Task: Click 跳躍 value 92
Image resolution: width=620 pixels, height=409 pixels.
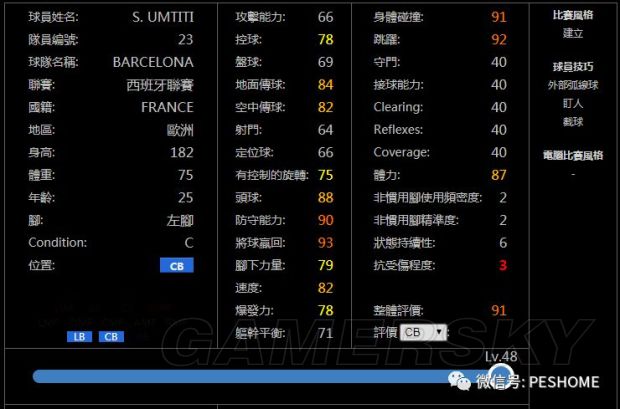Action: pos(499,40)
